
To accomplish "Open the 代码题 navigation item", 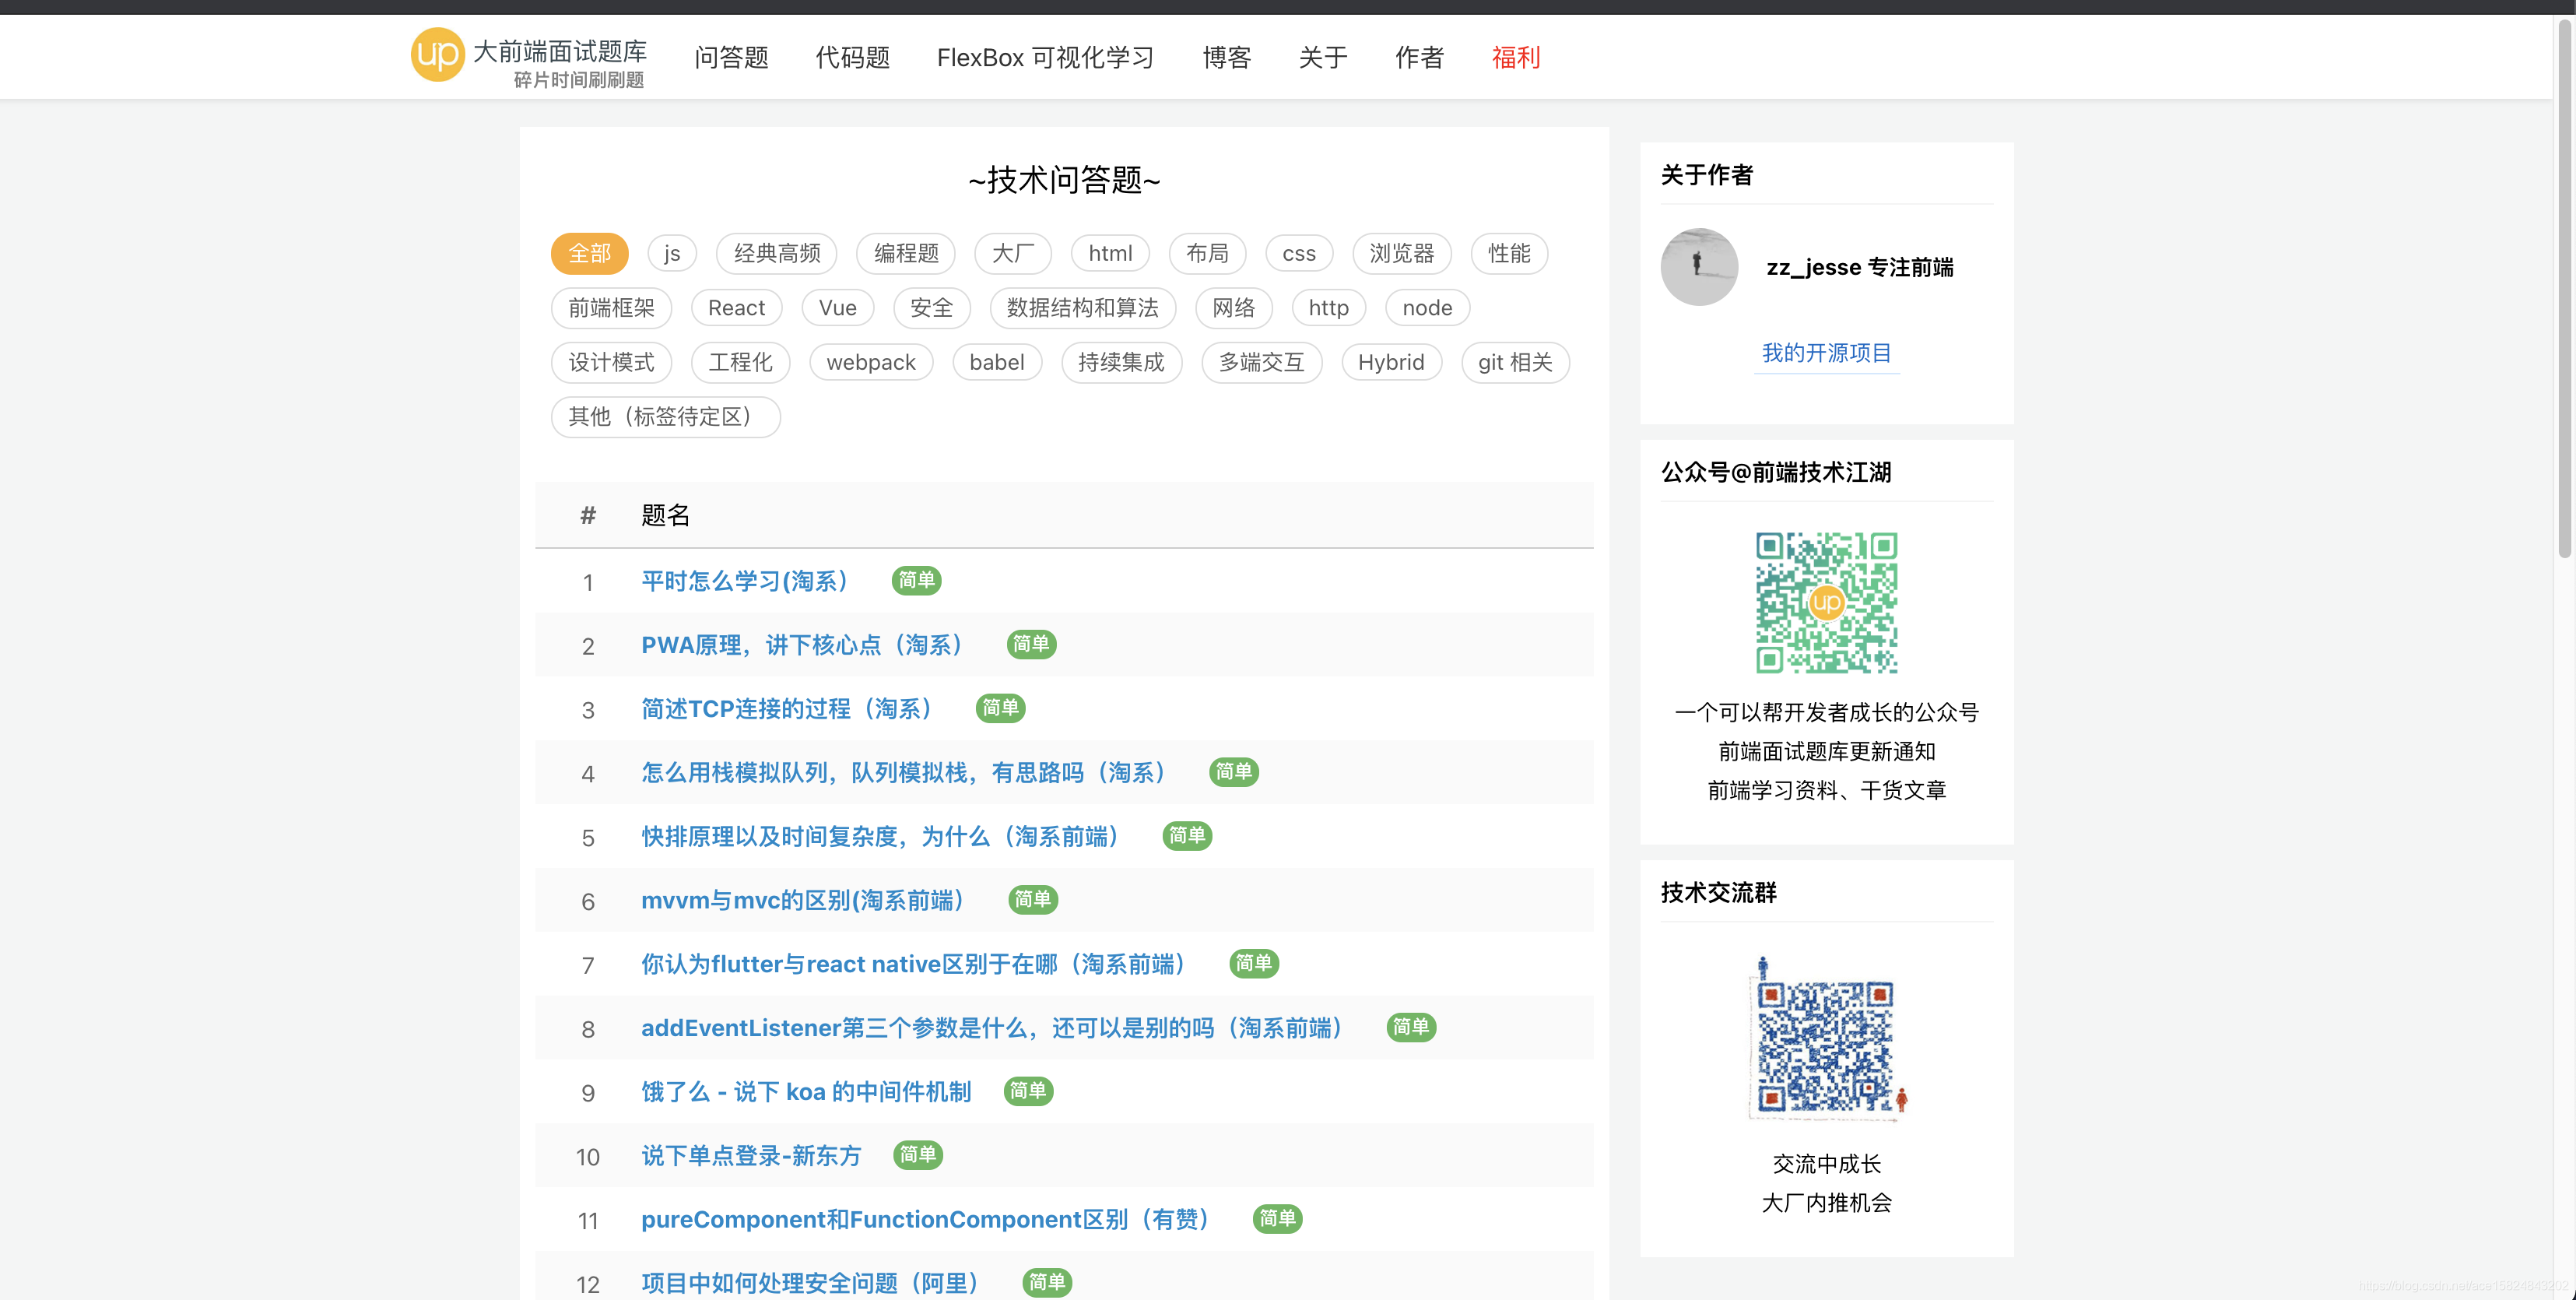I will (853, 58).
